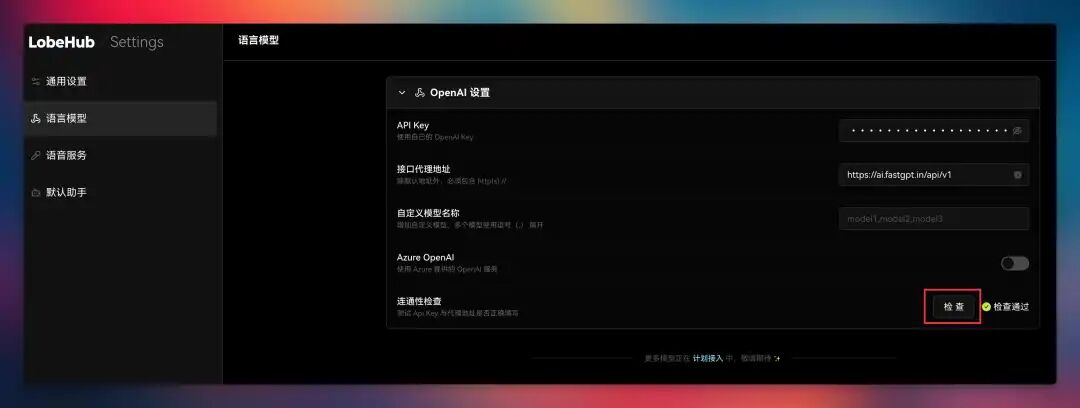1080x408 pixels.
Task: Open the 计划接入 link
Action: (x=707, y=358)
